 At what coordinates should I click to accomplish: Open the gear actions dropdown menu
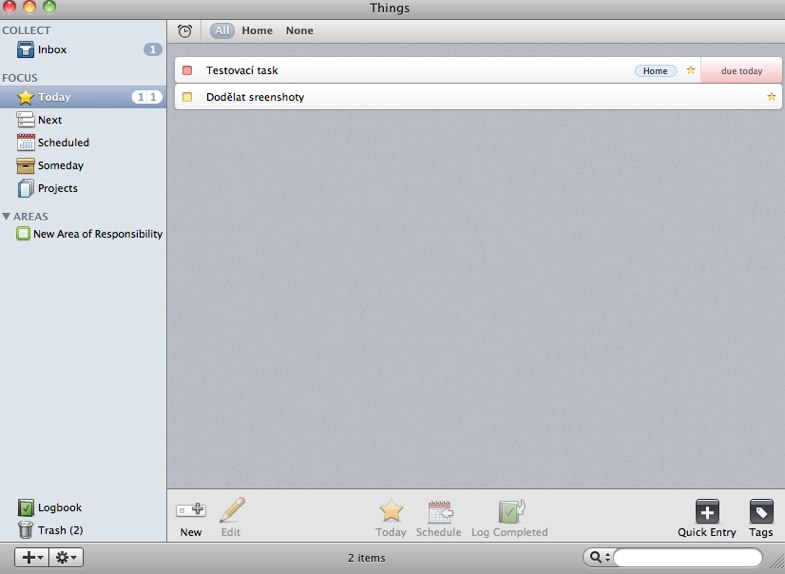coord(67,557)
